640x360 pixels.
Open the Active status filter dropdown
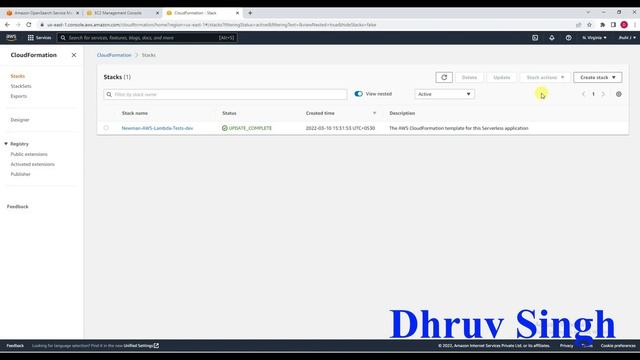coord(444,94)
